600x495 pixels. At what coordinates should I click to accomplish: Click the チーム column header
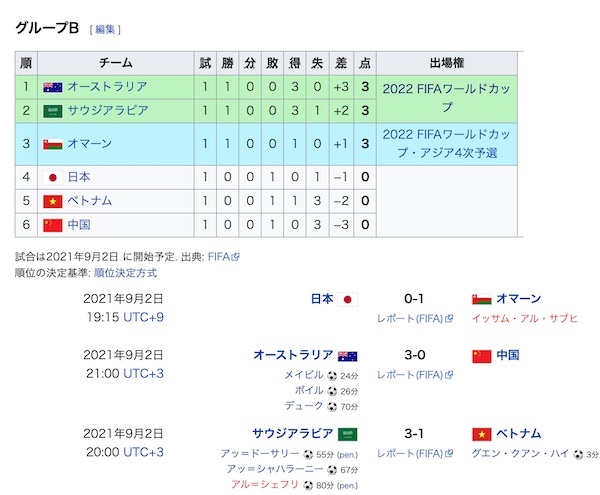[116, 63]
